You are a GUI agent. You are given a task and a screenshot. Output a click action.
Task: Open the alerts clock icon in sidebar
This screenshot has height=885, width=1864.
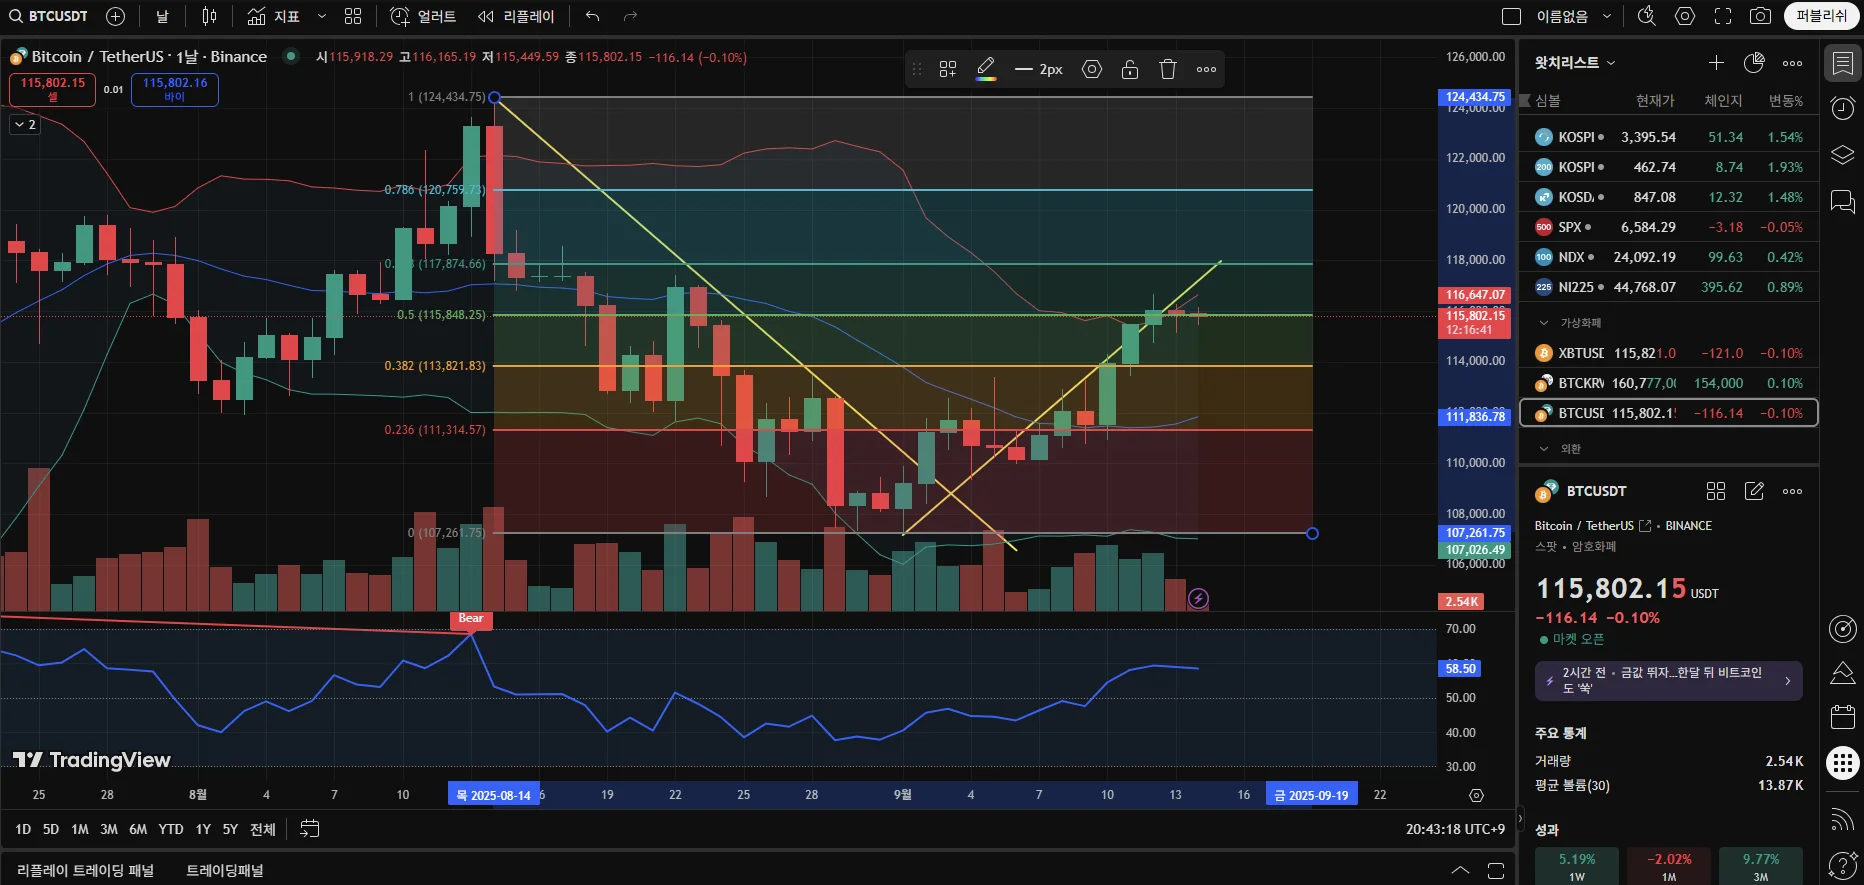point(1843,108)
